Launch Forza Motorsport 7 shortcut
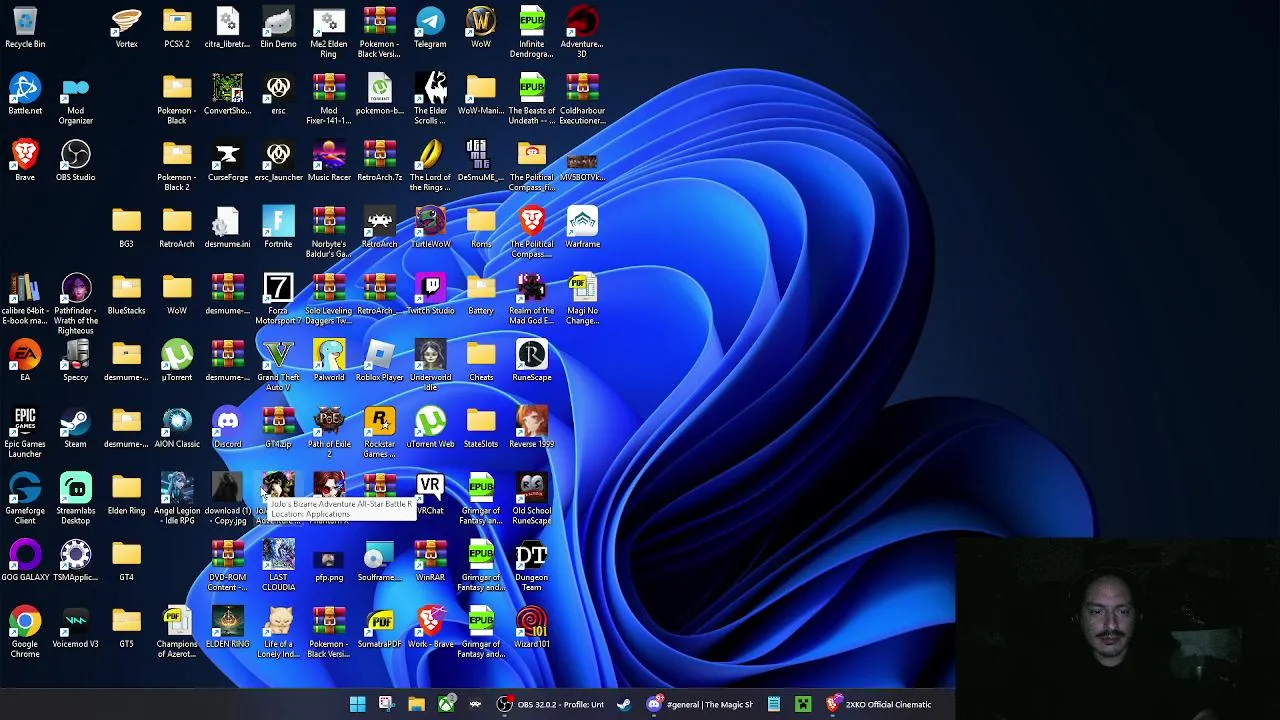This screenshot has height=720, width=1280. (x=278, y=300)
